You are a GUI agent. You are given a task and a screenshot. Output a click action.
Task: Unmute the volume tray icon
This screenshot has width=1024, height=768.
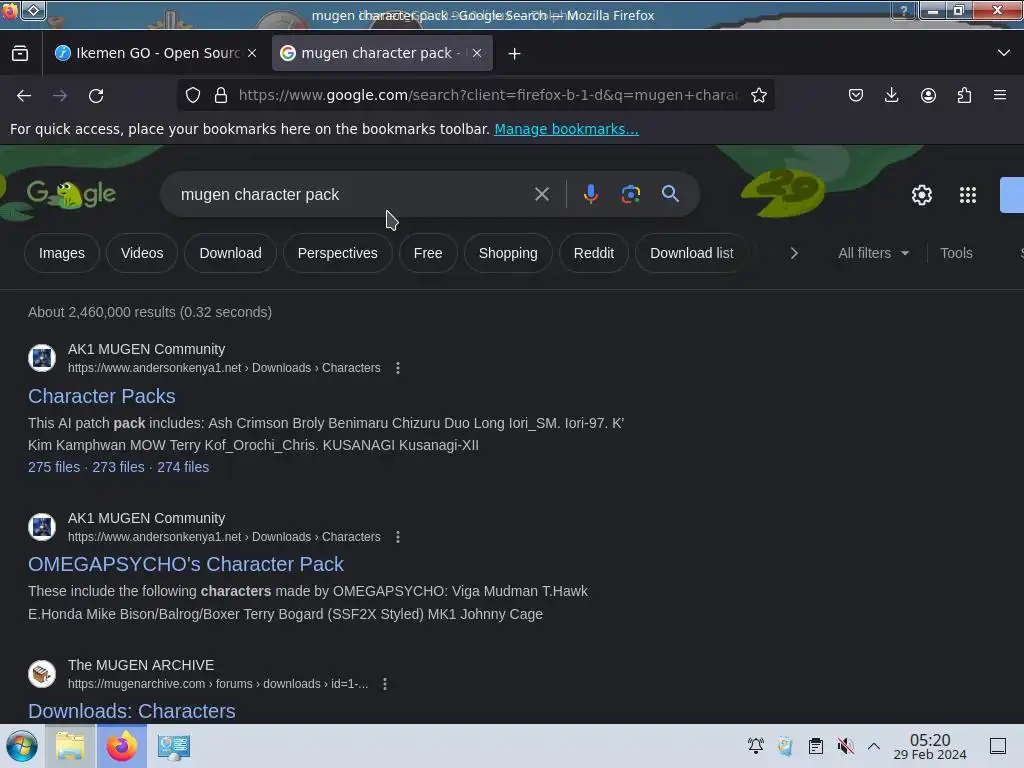(x=845, y=746)
